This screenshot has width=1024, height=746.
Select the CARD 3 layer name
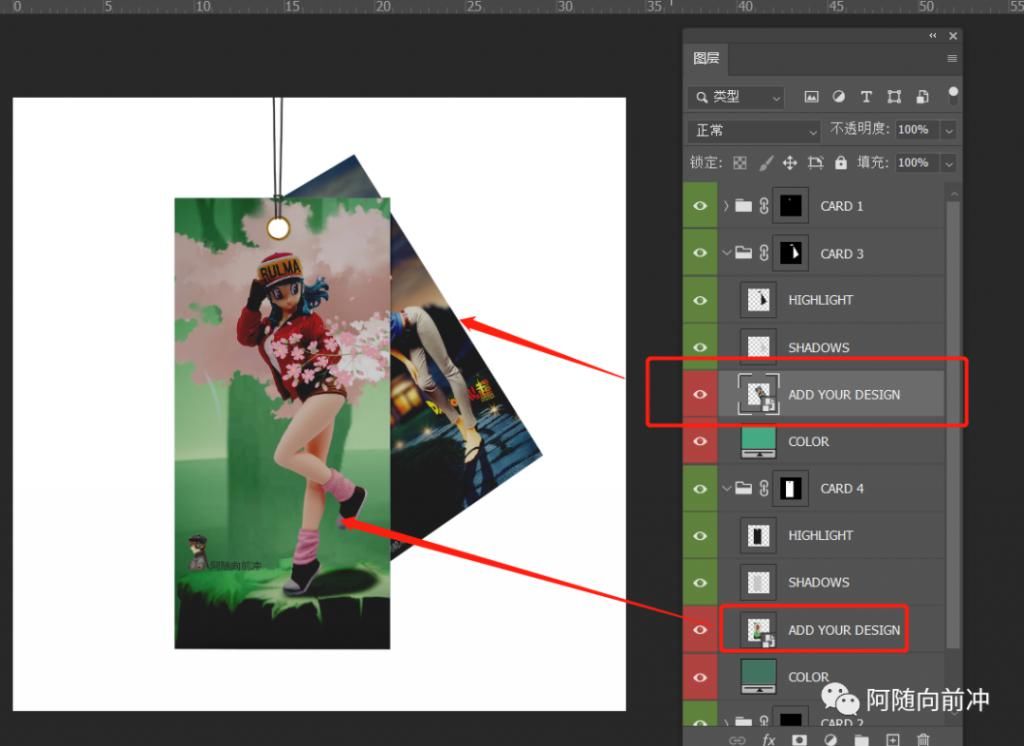(x=842, y=254)
